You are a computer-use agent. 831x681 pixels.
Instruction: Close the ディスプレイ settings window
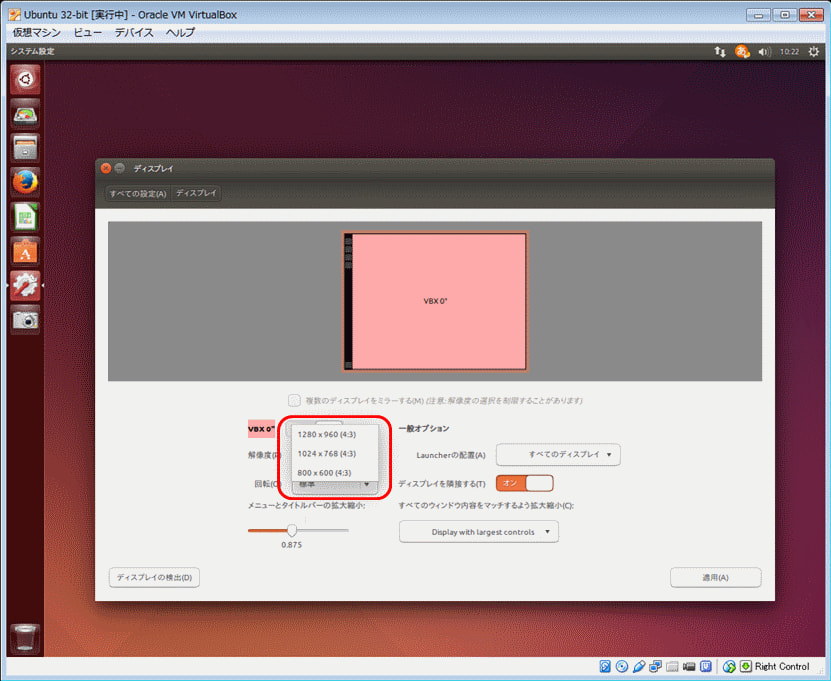pyautogui.click(x=106, y=169)
